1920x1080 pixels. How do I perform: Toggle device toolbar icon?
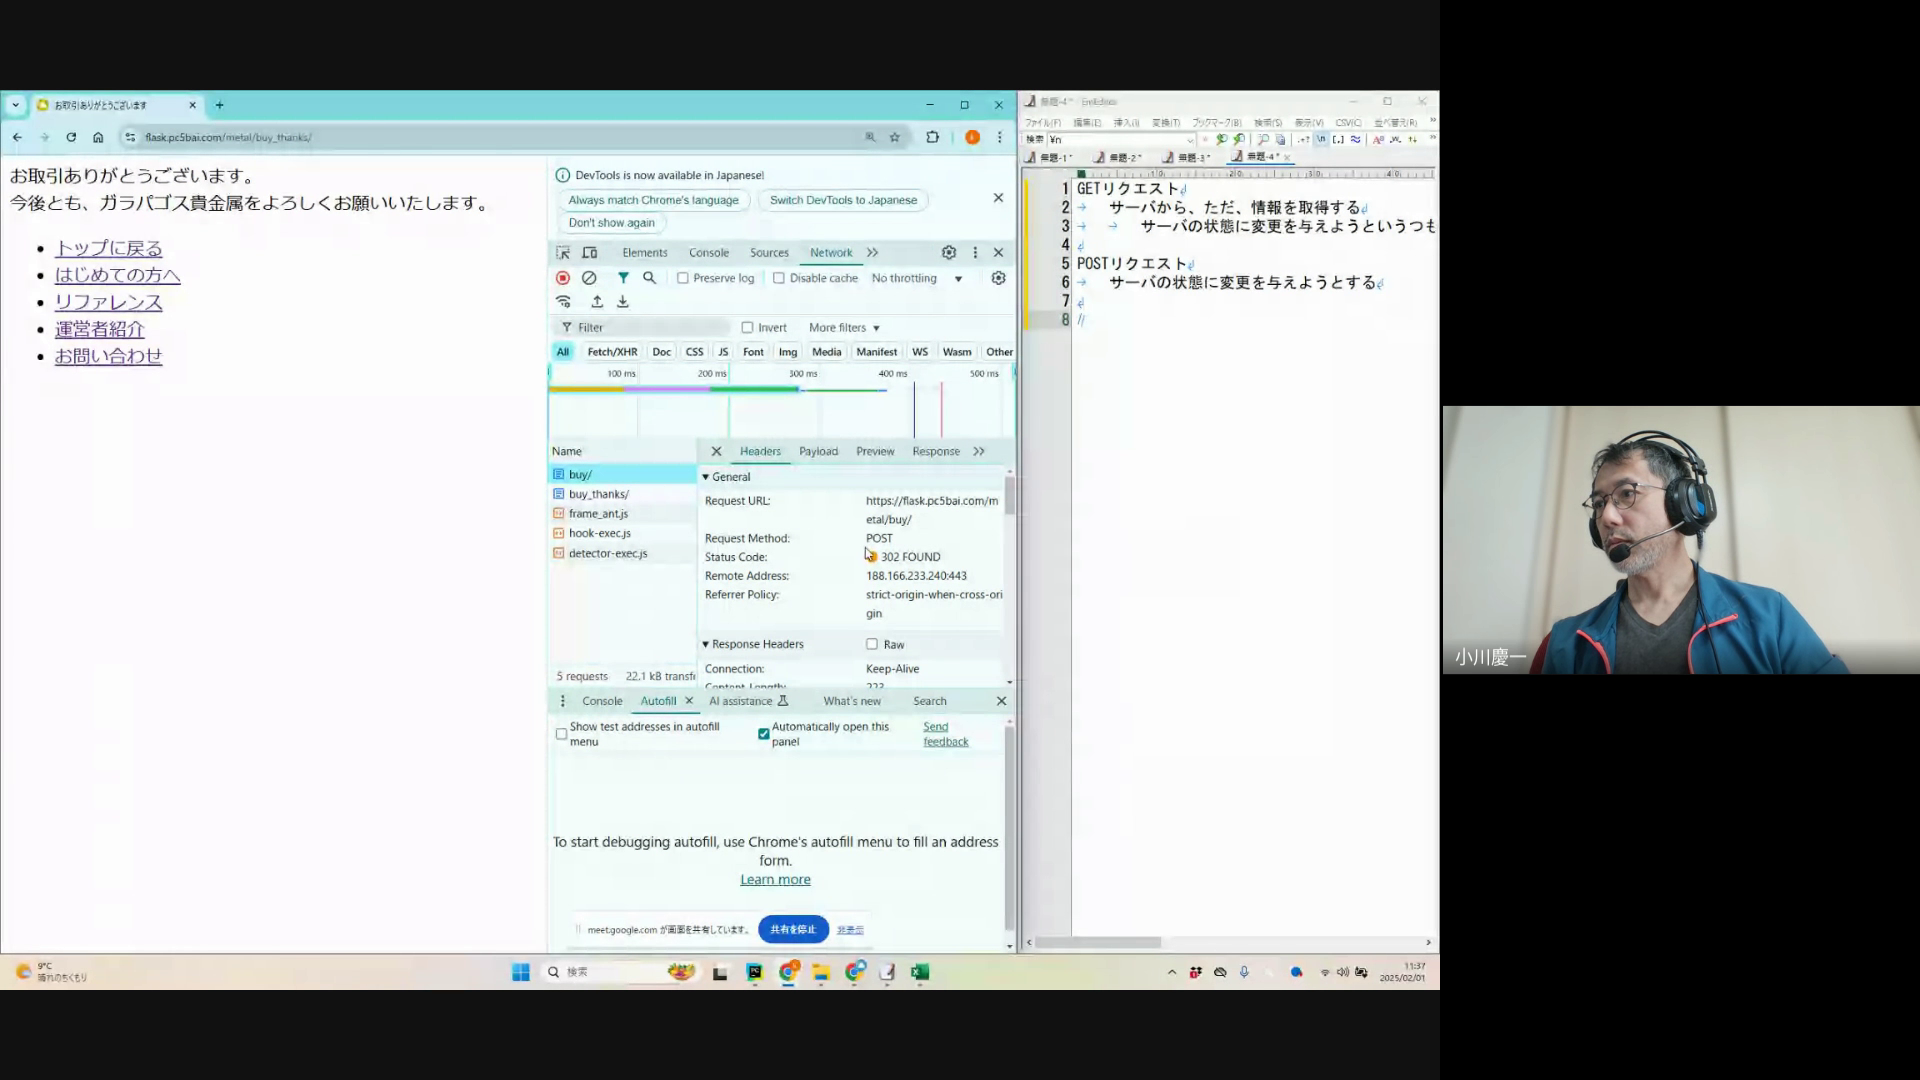pos(590,253)
